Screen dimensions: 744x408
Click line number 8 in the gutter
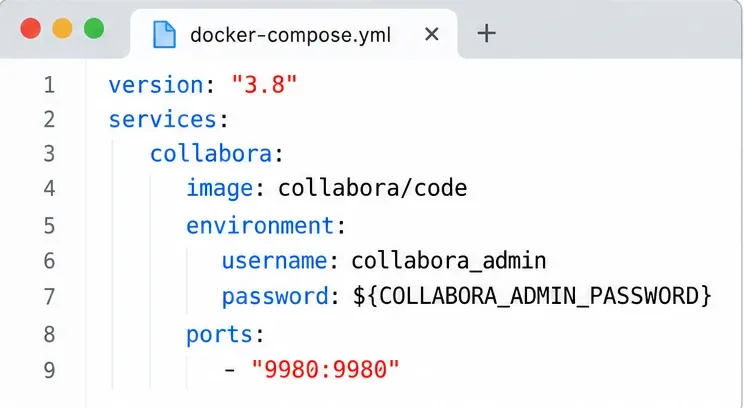49,334
